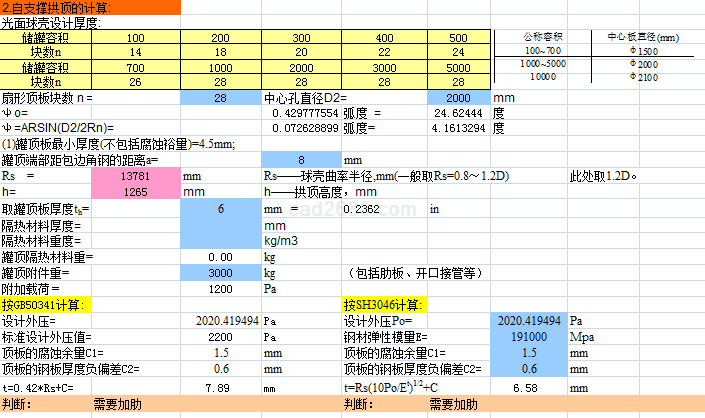Screen dimensions: 705x418
Task: Select the orange title cell 2.自支撑拱顶的计算
Action: (x=90, y=8)
